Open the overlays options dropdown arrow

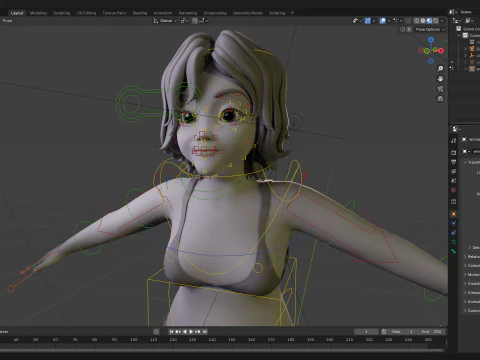389,21
